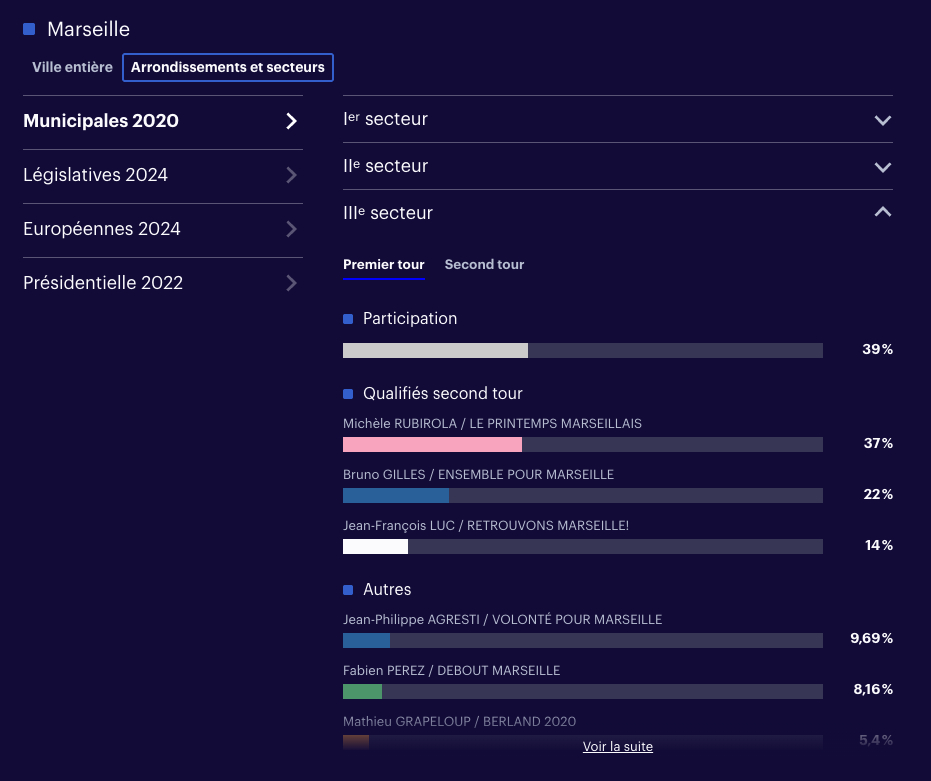Image resolution: width=931 pixels, height=781 pixels.
Task: Expand the IIe secteur section
Action: [x=882, y=167]
